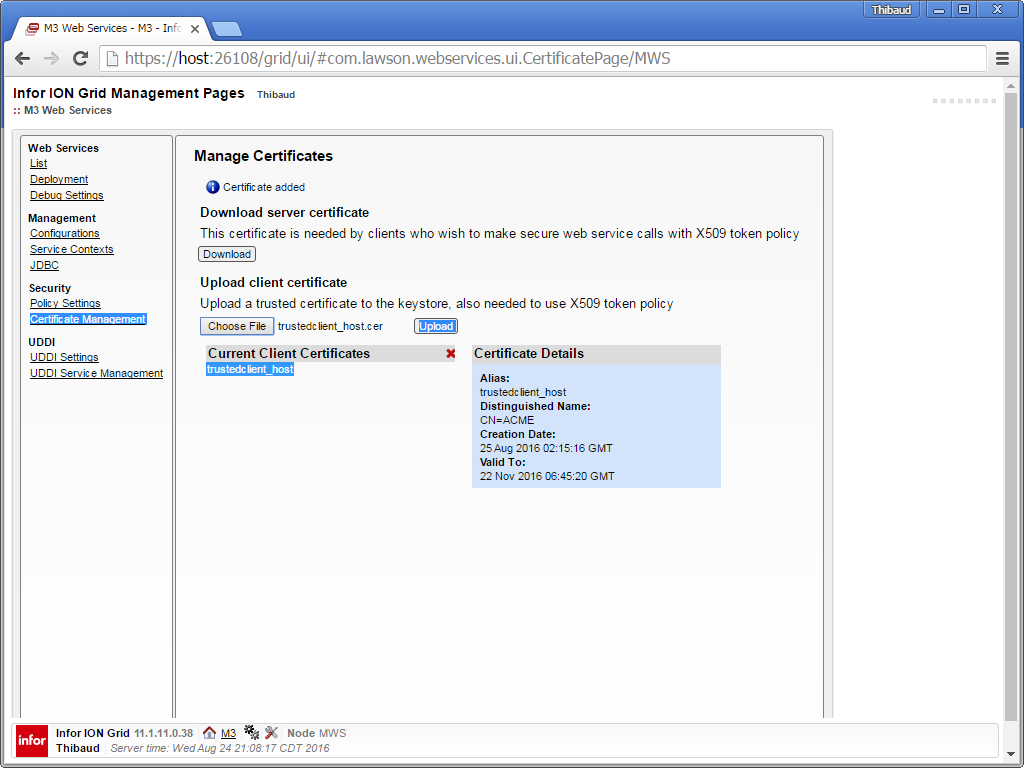Reload the page with refresh icon
Image resolution: width=1024 pixels, height=768 pixels.
(80, 59)
